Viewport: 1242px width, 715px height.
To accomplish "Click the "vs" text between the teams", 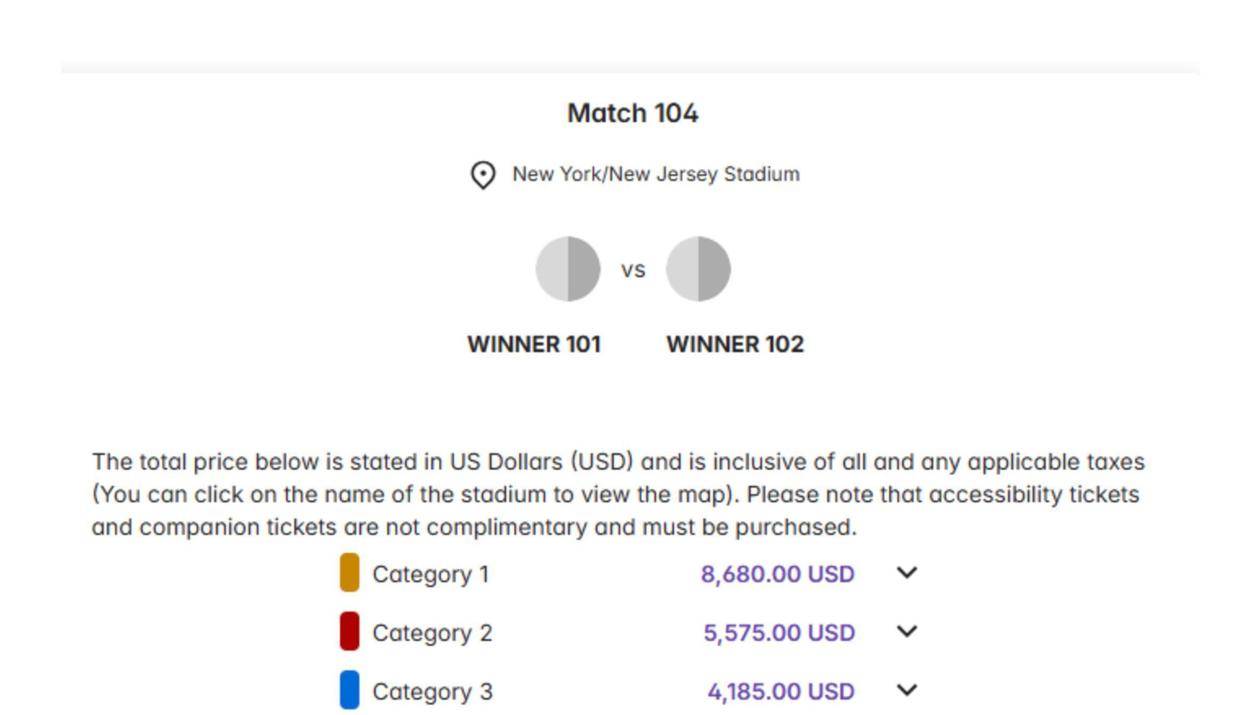I will coord(633,270).
